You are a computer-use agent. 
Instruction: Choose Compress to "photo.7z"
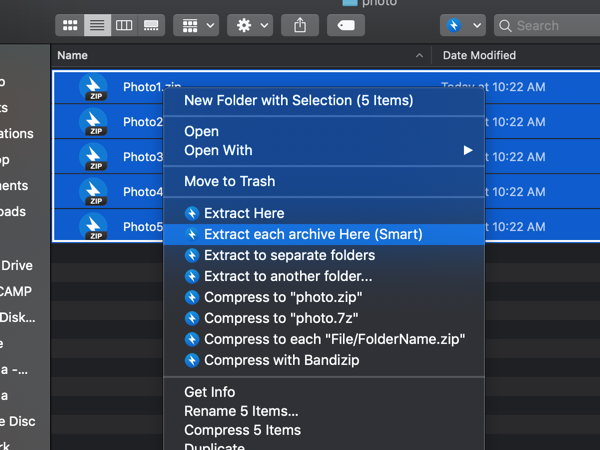coord(282,318)
